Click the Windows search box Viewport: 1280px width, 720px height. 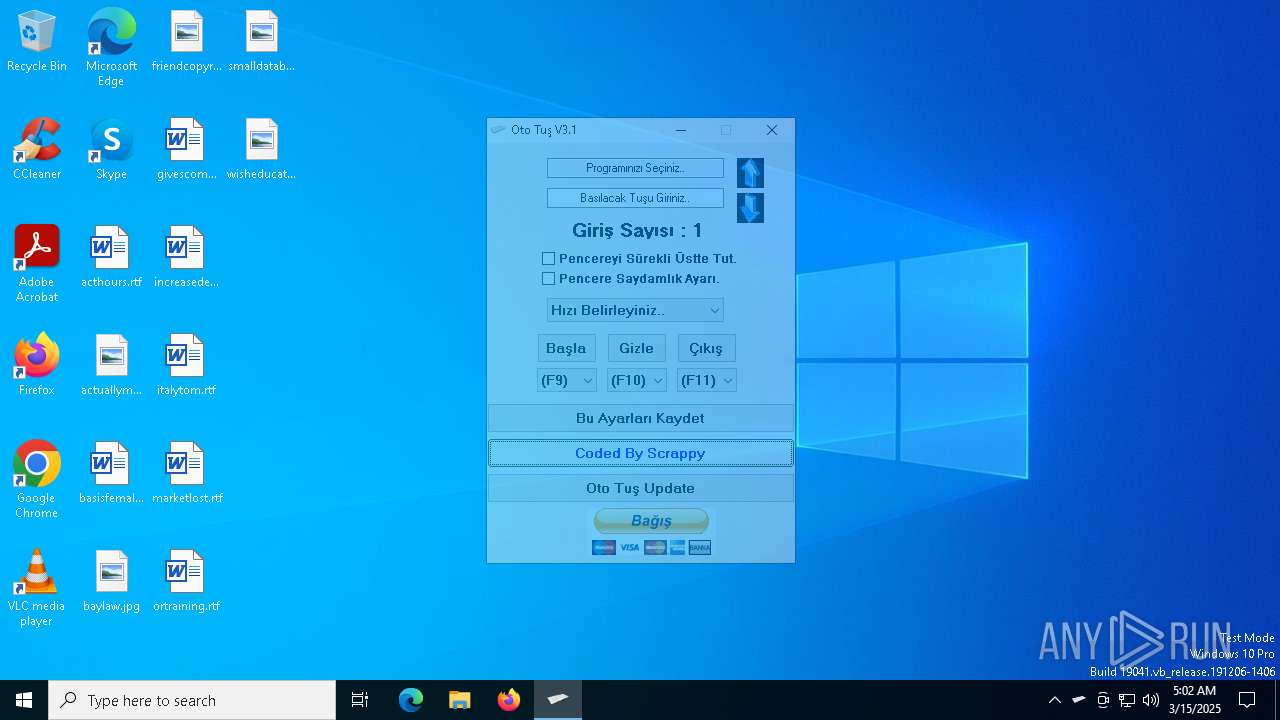[192, 700]
